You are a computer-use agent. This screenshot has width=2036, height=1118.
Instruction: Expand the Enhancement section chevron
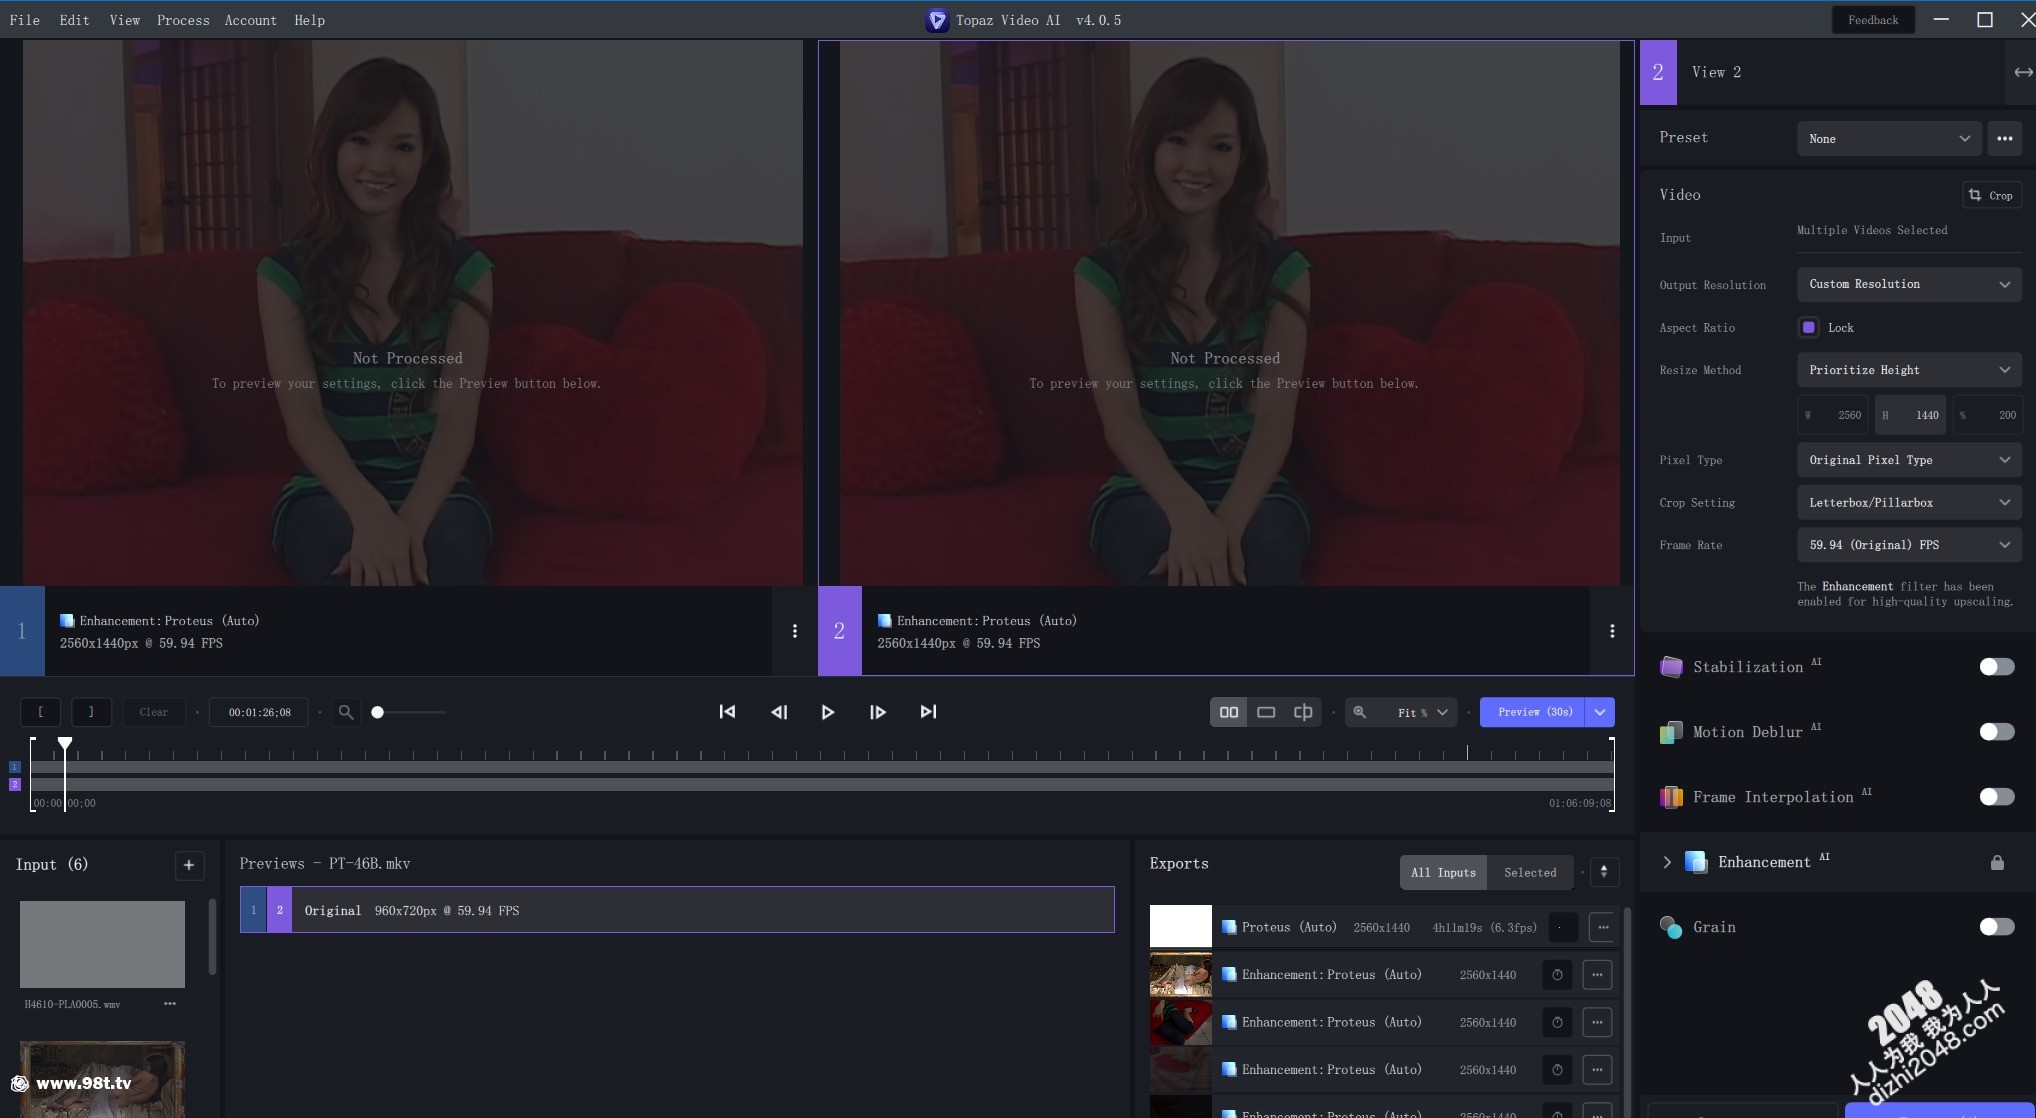[x=1667, y=862]
